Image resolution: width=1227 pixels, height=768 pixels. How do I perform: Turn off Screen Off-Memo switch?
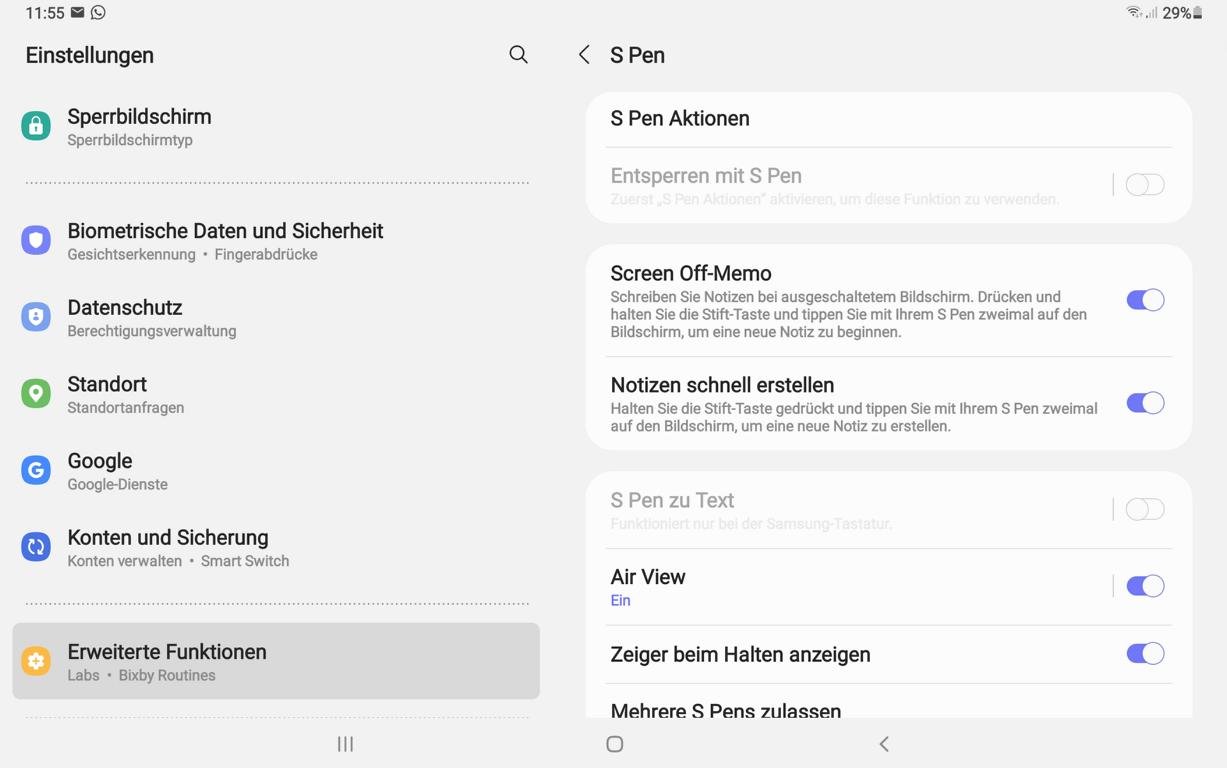pyautogui.click(x=1145, y=300)
